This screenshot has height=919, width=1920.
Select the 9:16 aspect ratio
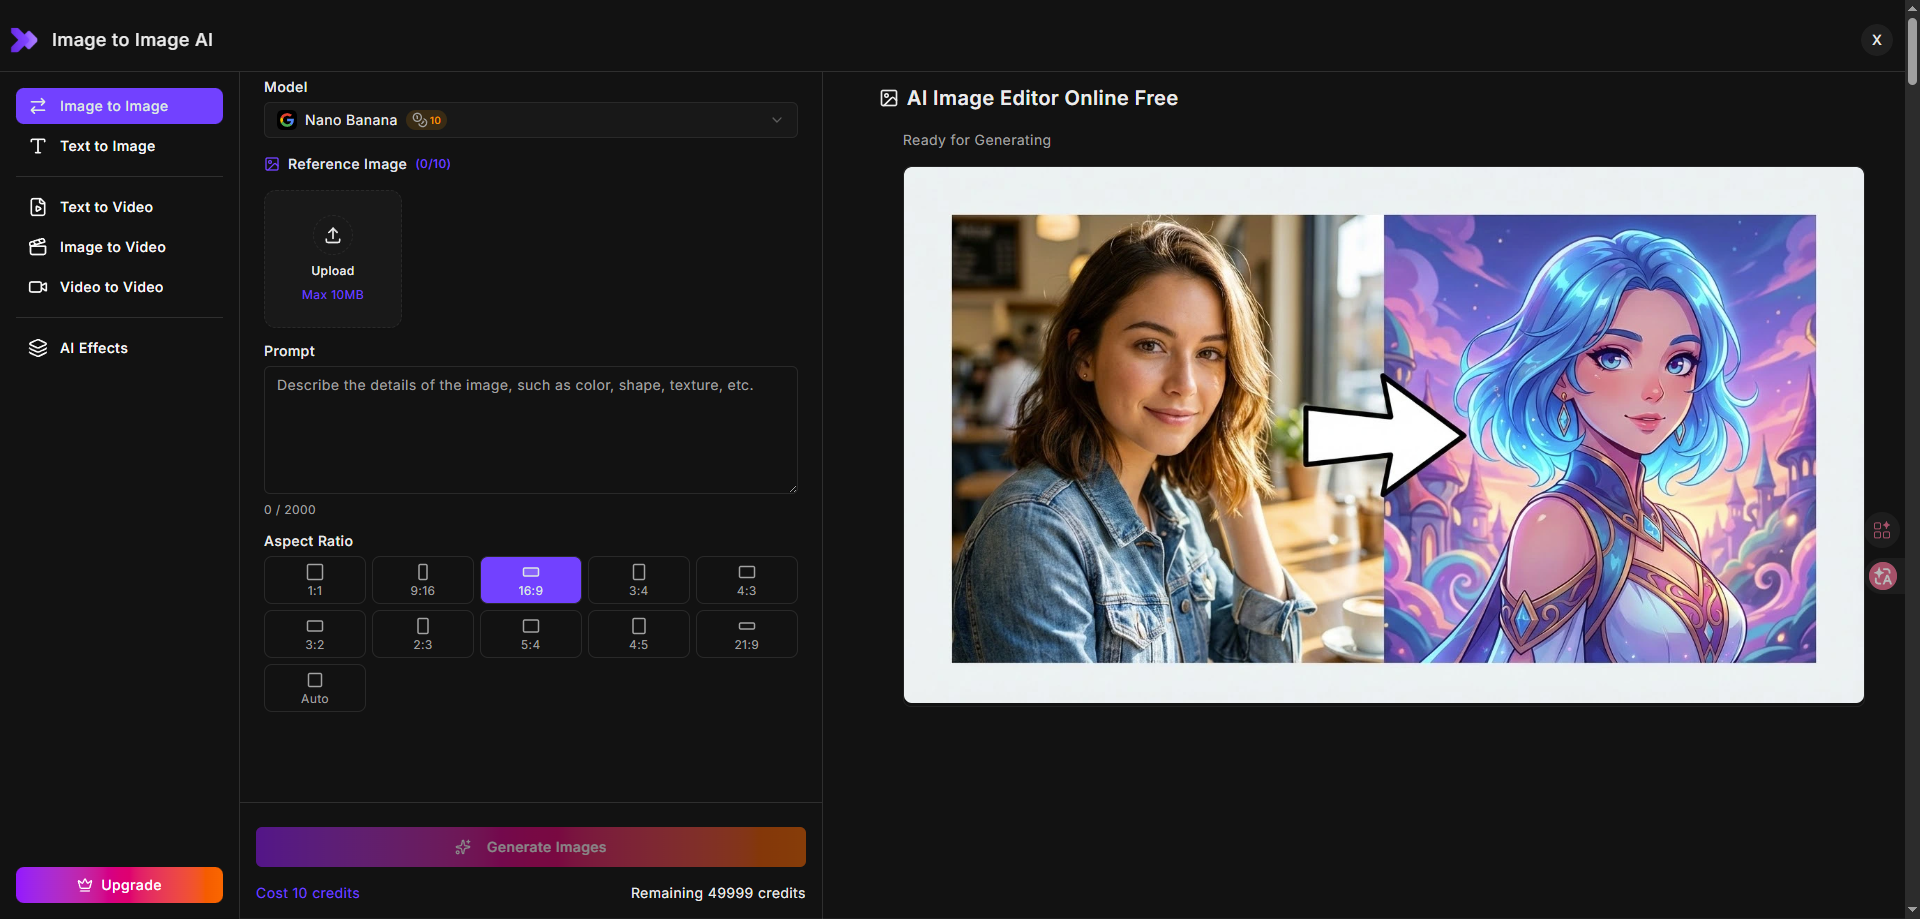click(422, 579)
